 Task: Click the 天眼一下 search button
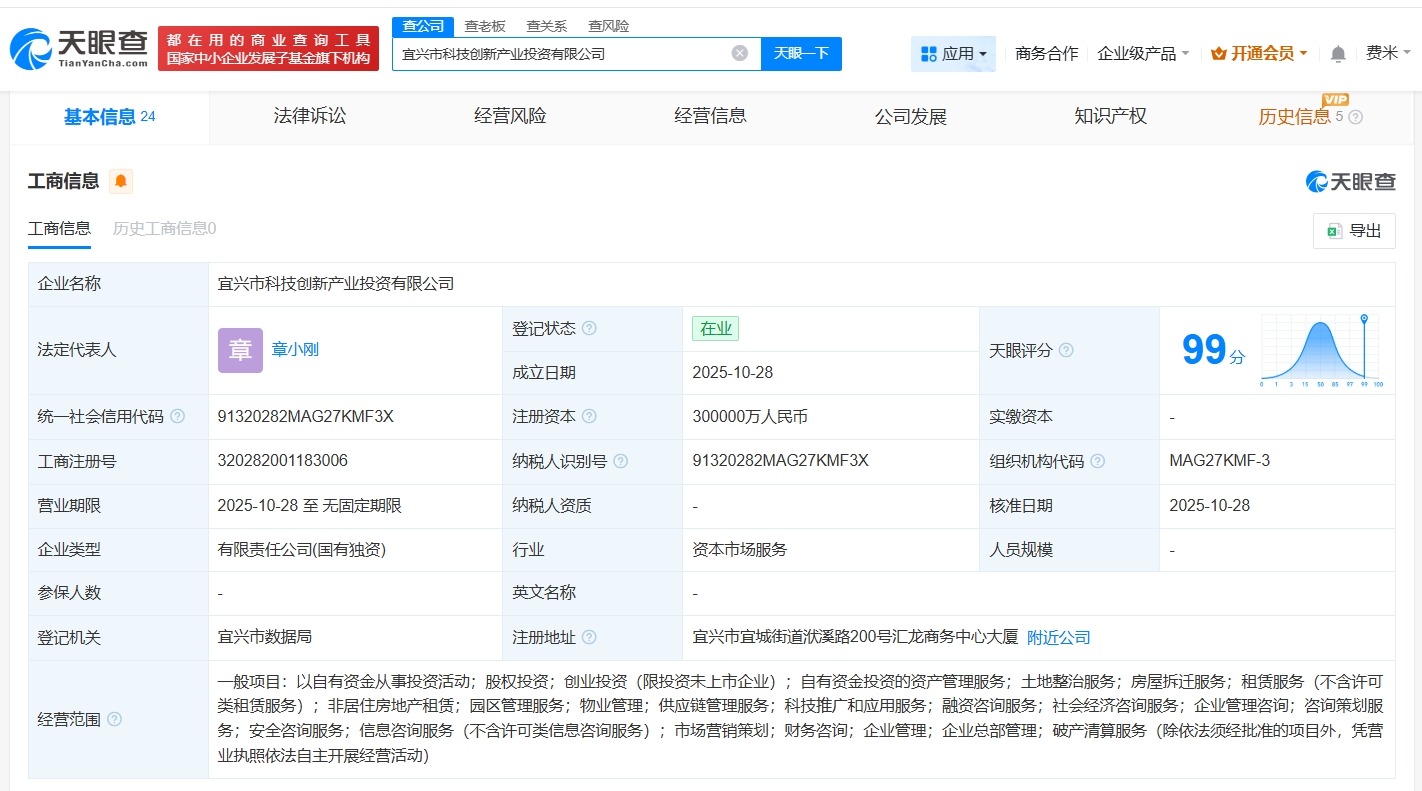pyautogui.click(x=801, y=53)
